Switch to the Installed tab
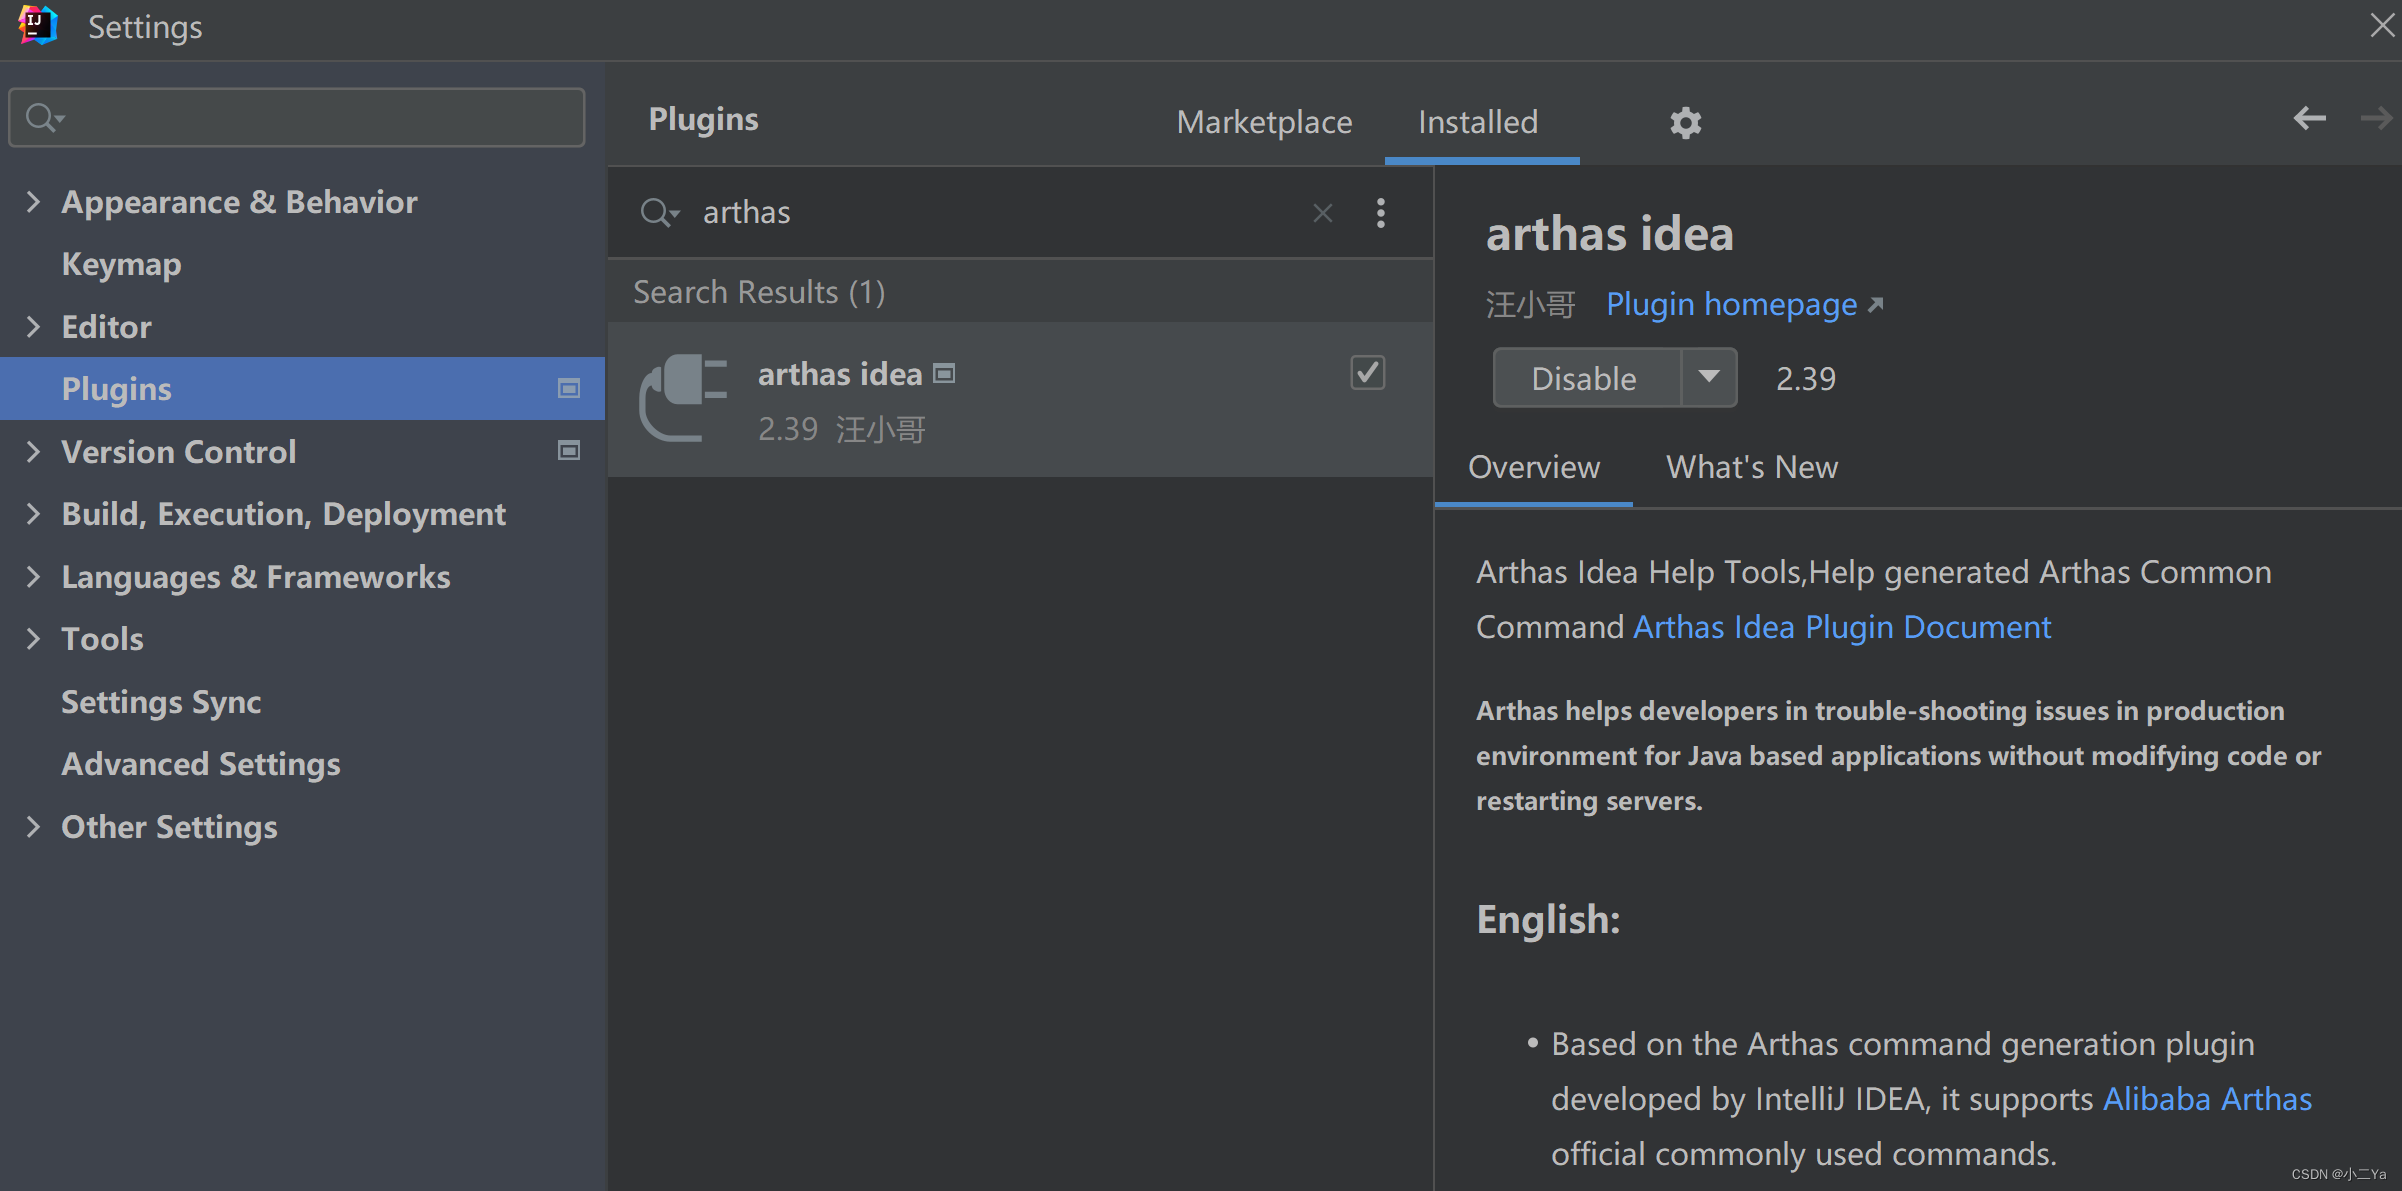This screenshot has width=2402, height=1191. (1478, 122)
